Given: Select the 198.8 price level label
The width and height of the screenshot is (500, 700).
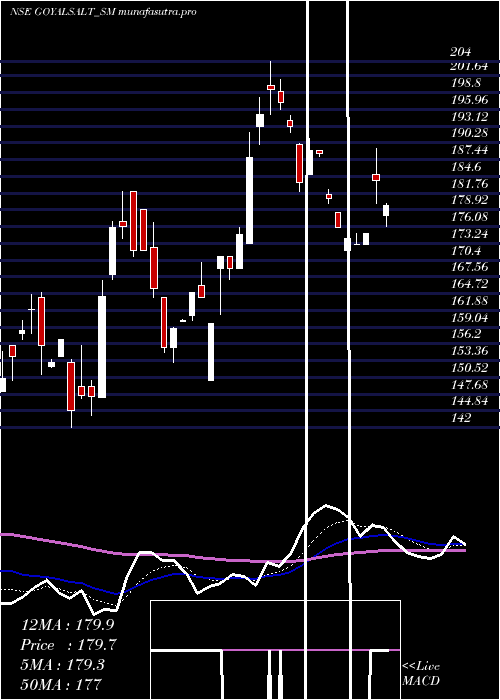Looking at the screenshot, I should (466, 83).
